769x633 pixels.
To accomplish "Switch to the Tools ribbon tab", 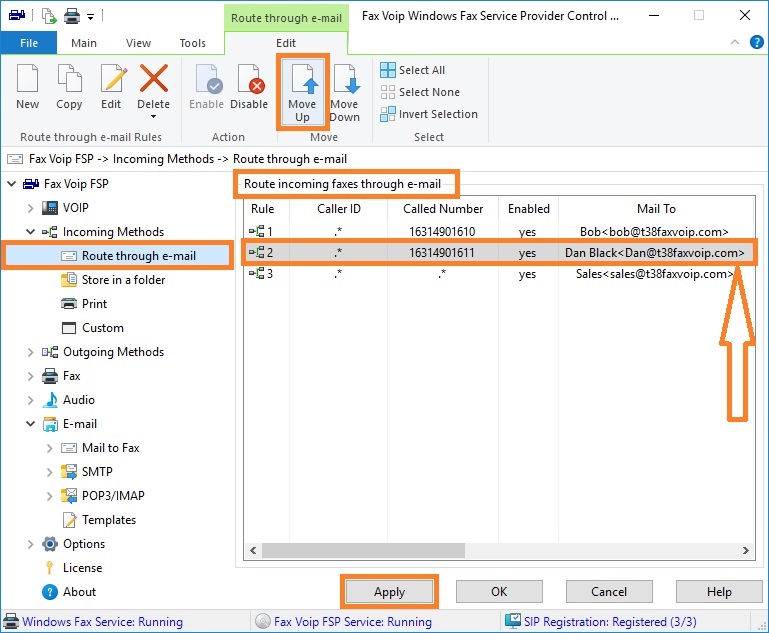I will [x=193, y=43].
